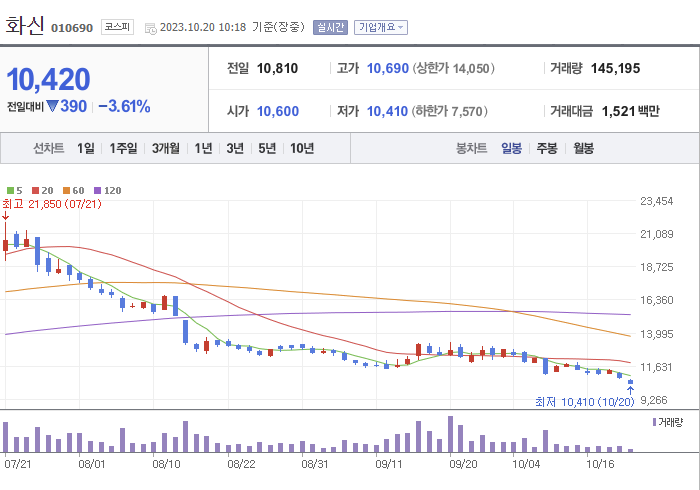Screen dimensions: 700x490
Task: Click the current price 10,420
Action: (48, 79)
